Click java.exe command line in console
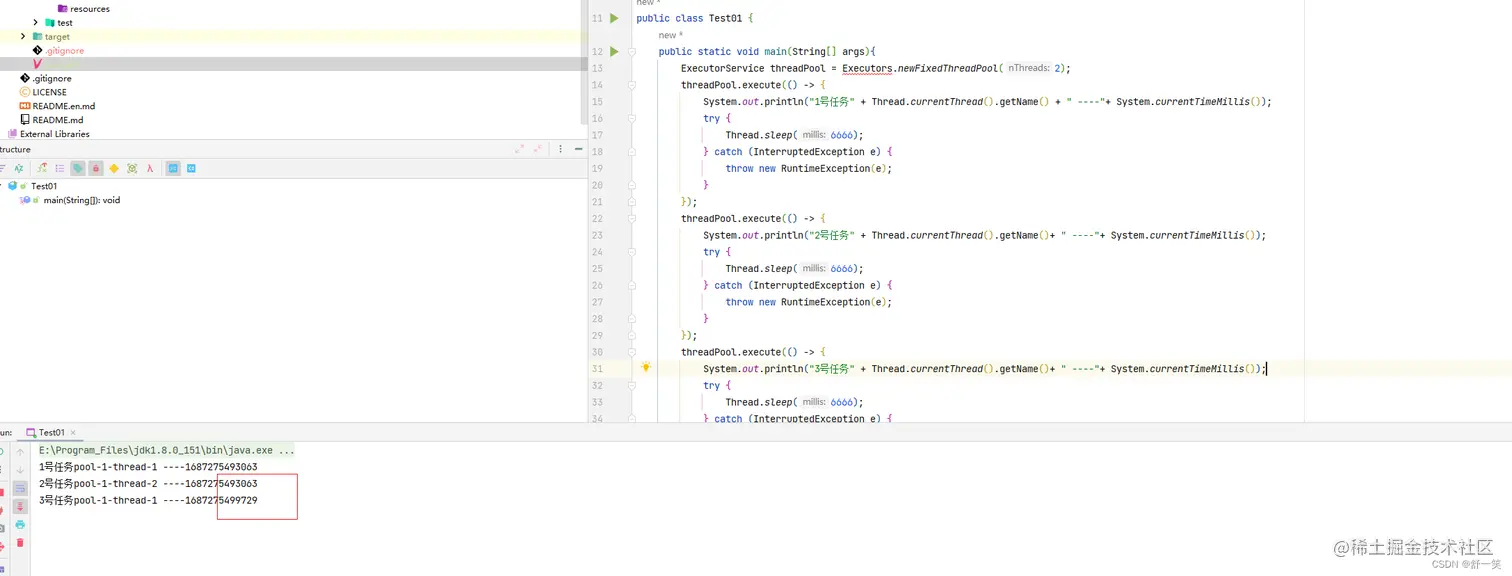The width and height of the screenshot is (1512, 576). [167, 451]
